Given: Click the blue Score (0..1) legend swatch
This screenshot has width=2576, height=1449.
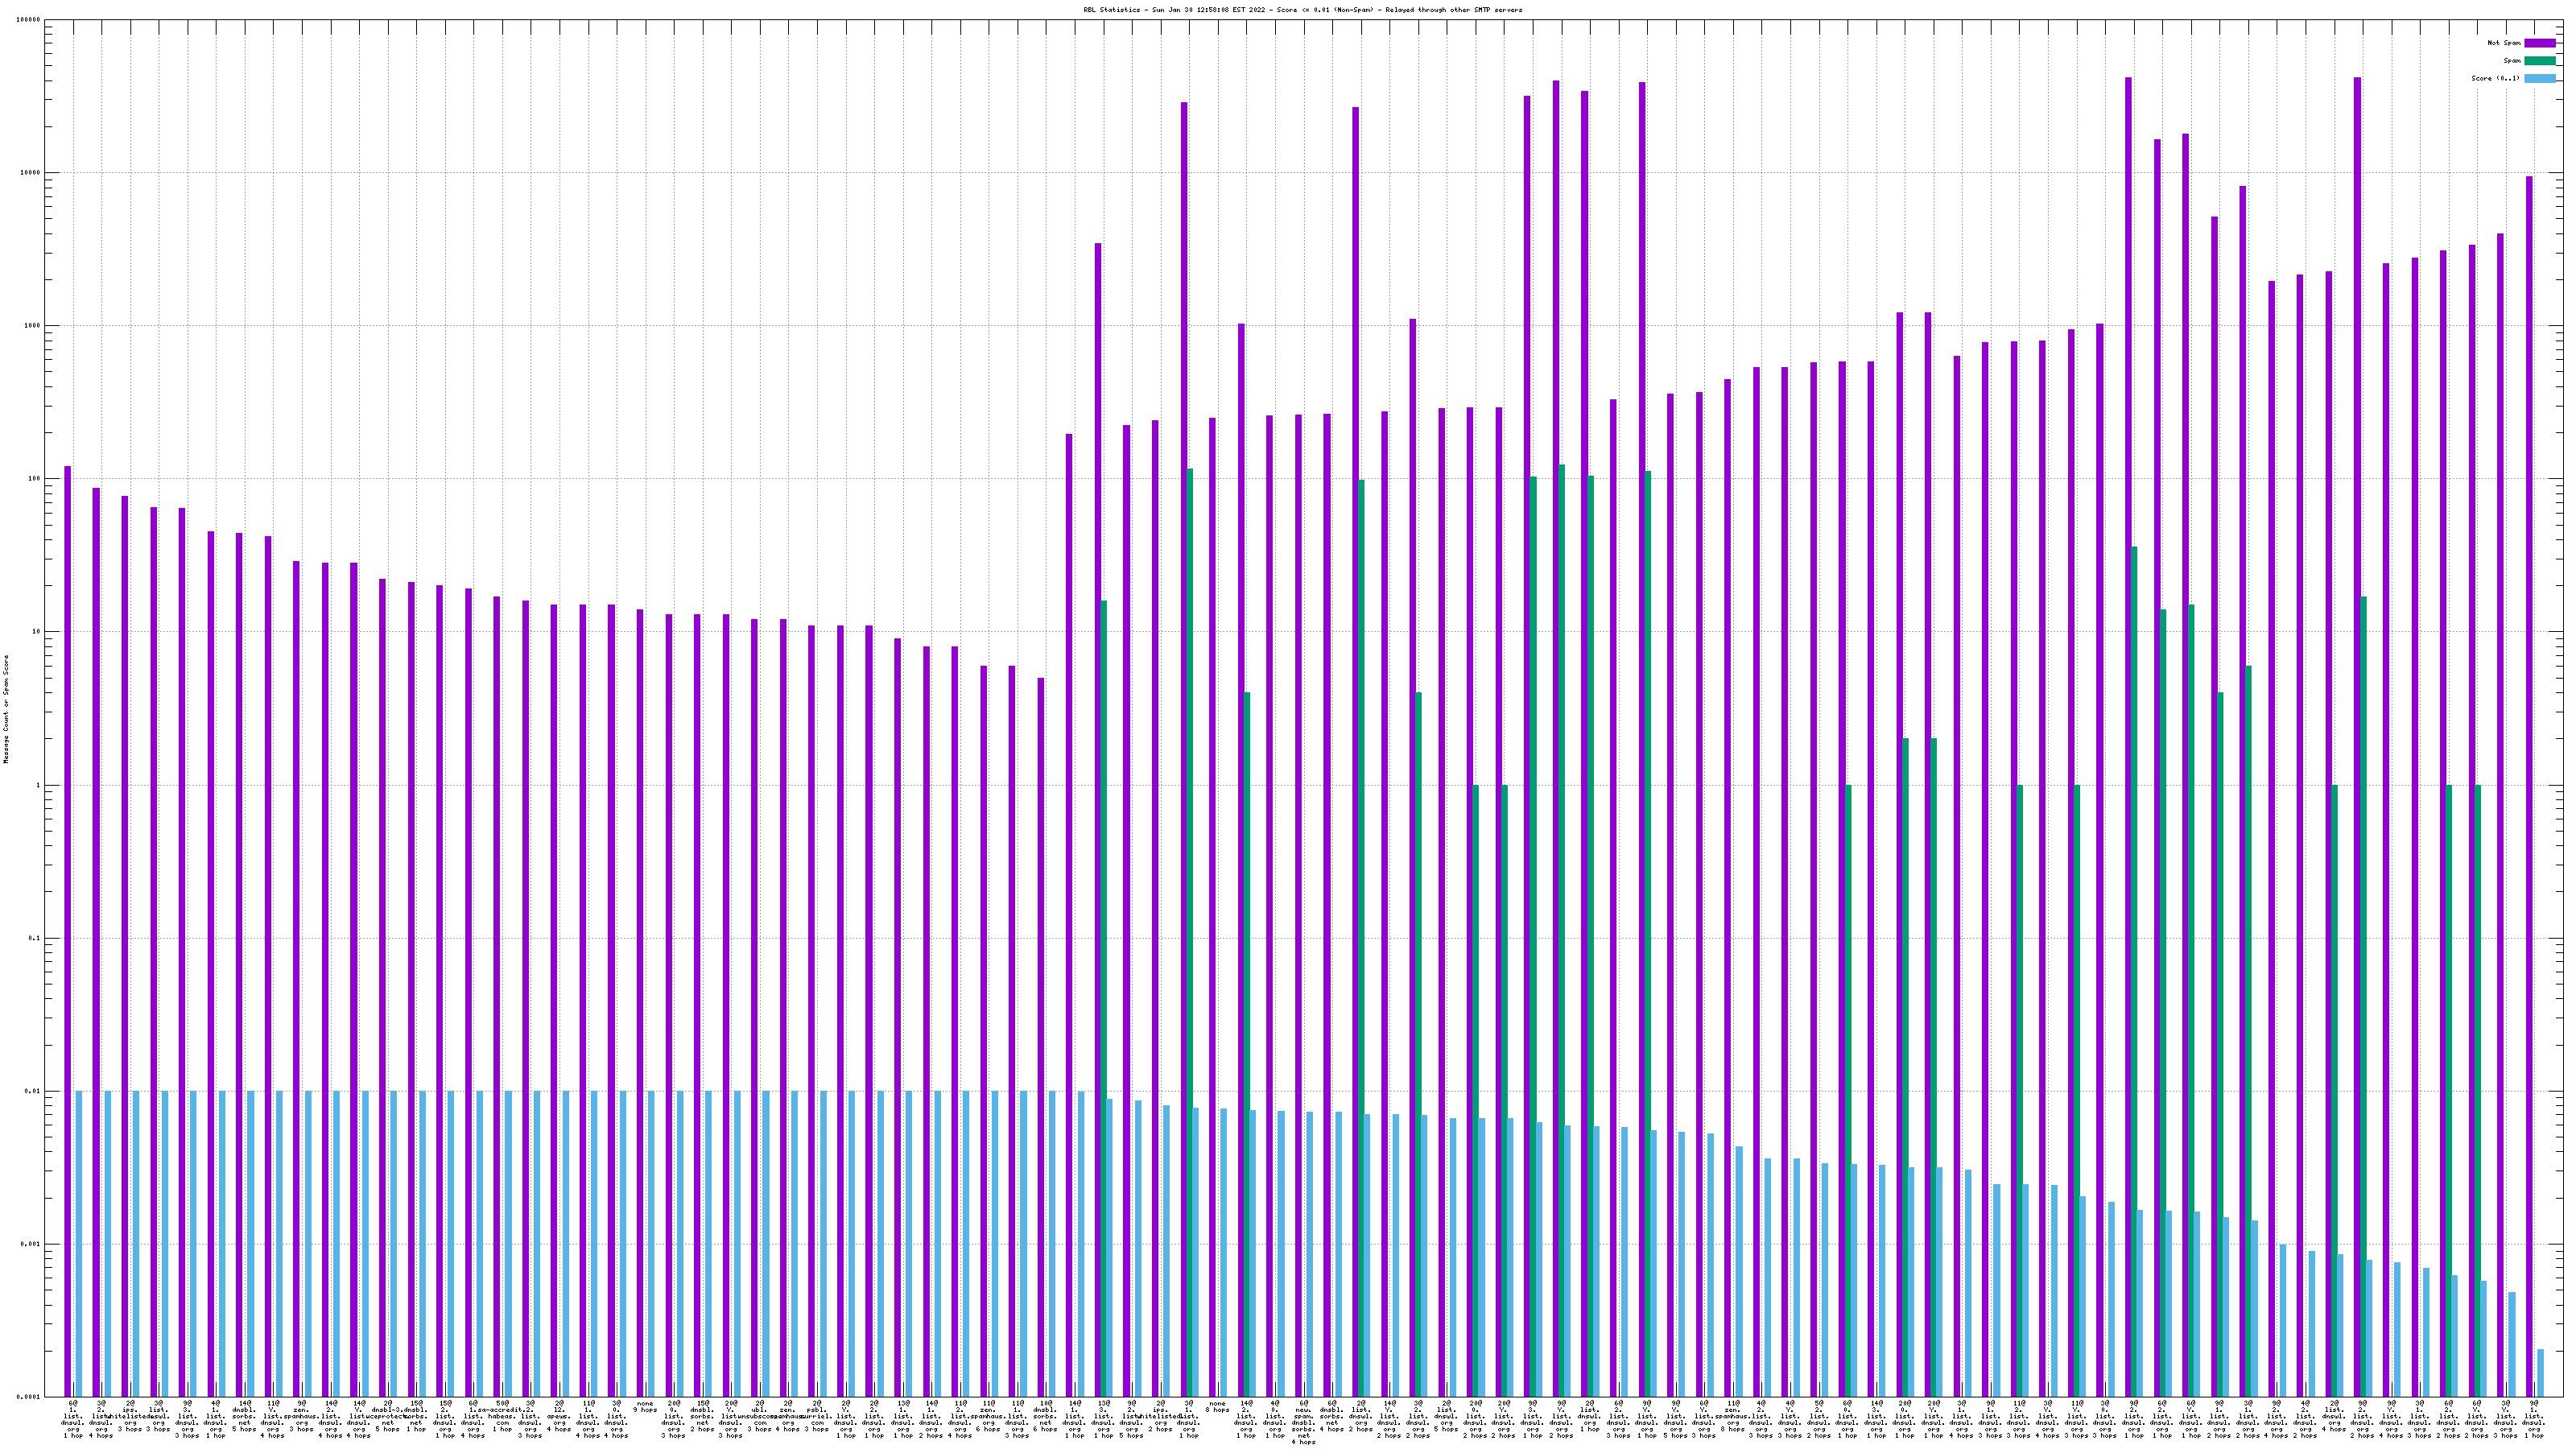Looking at the screenshot, I should coord(2540,78).
